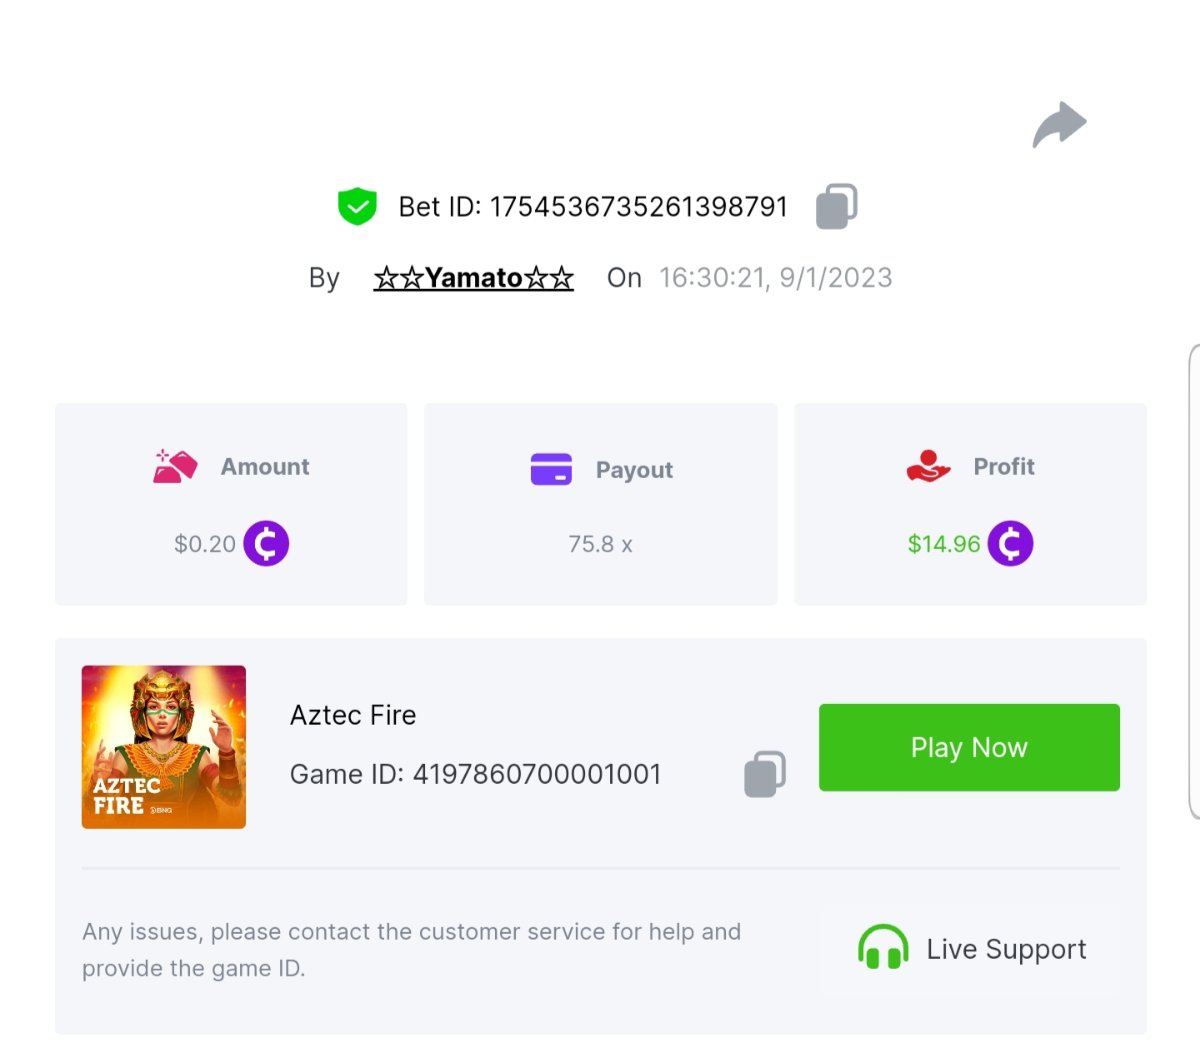Click the Aztec Fire game title
The image size is (1200, 1063).
point(353,715)
